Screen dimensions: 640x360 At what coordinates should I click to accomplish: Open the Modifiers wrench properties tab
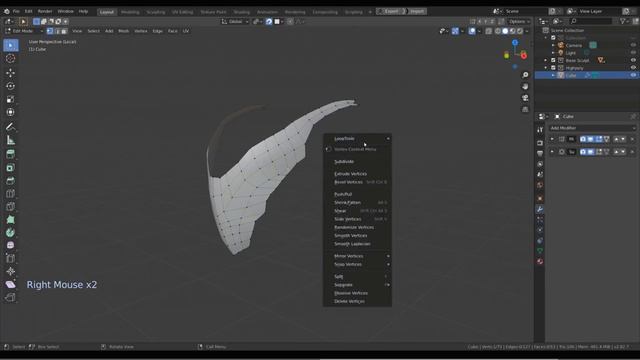(540, 209)
